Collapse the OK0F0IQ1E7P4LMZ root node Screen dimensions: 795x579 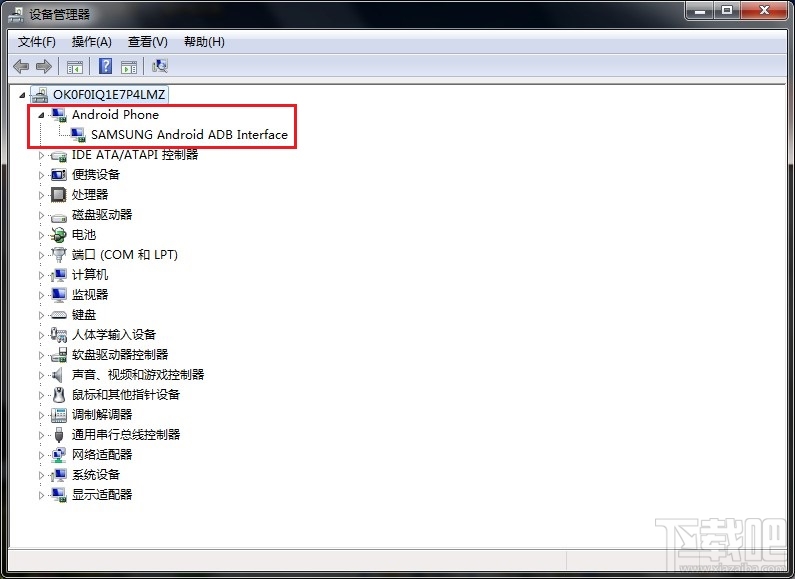[22, 95]
